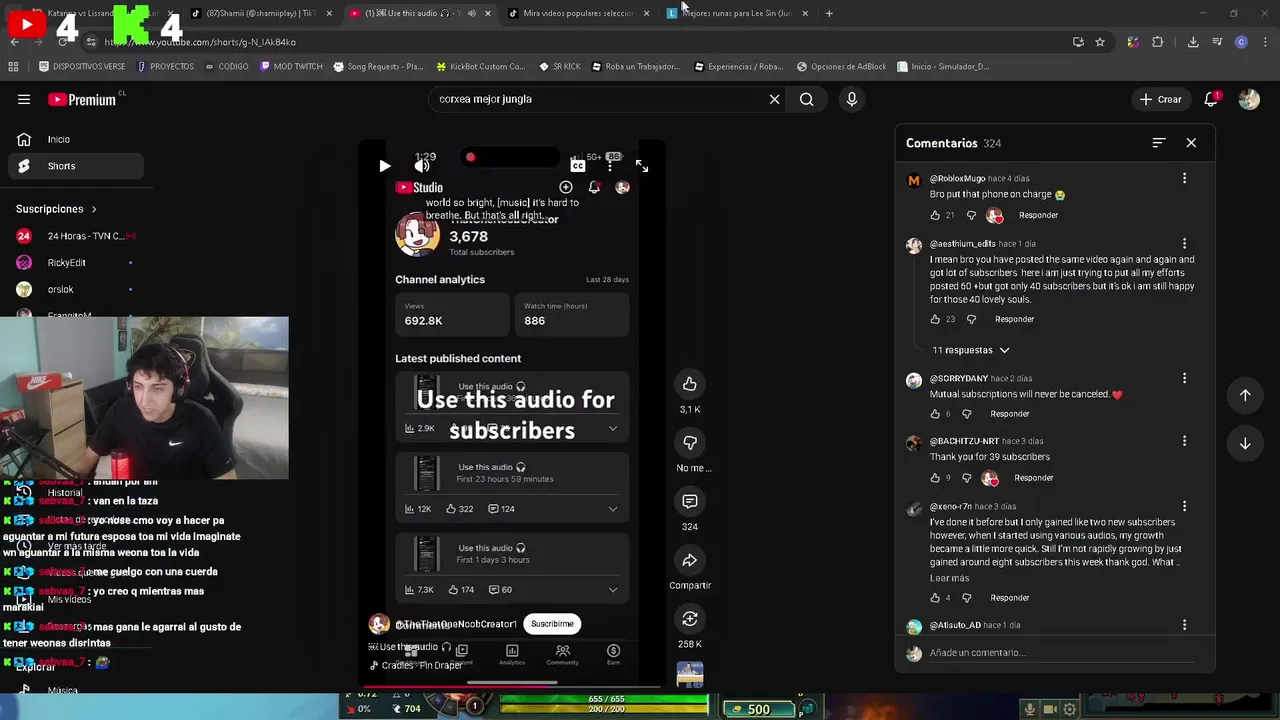Screen dimensions: 1280x720
Task: Open the Chrome apps grid shortcut
Action: point(13,66)
